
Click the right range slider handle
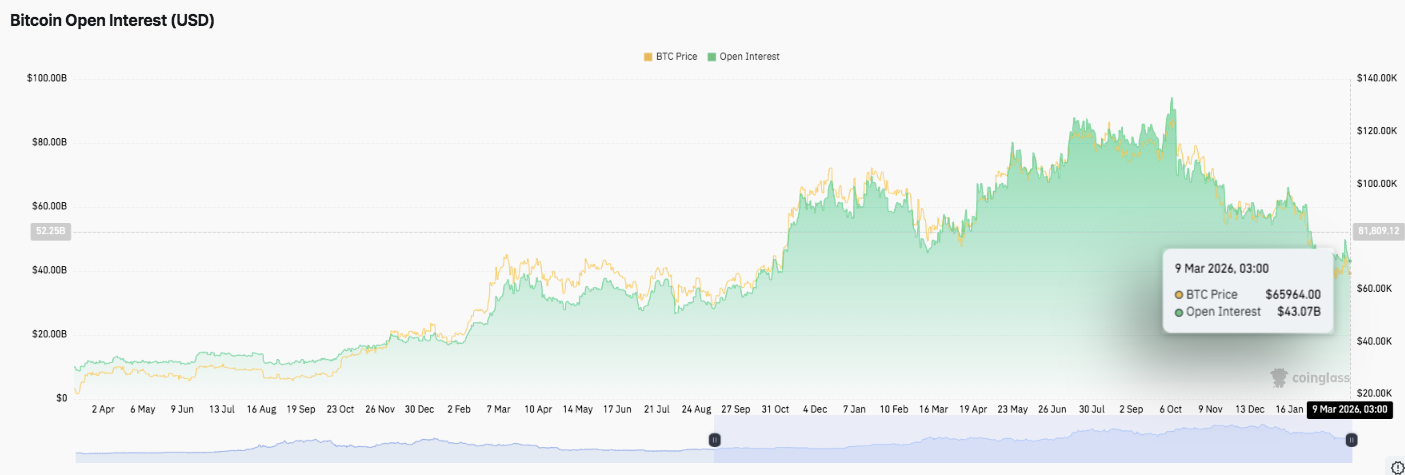pyautogui.click(x=1351, y=440)
